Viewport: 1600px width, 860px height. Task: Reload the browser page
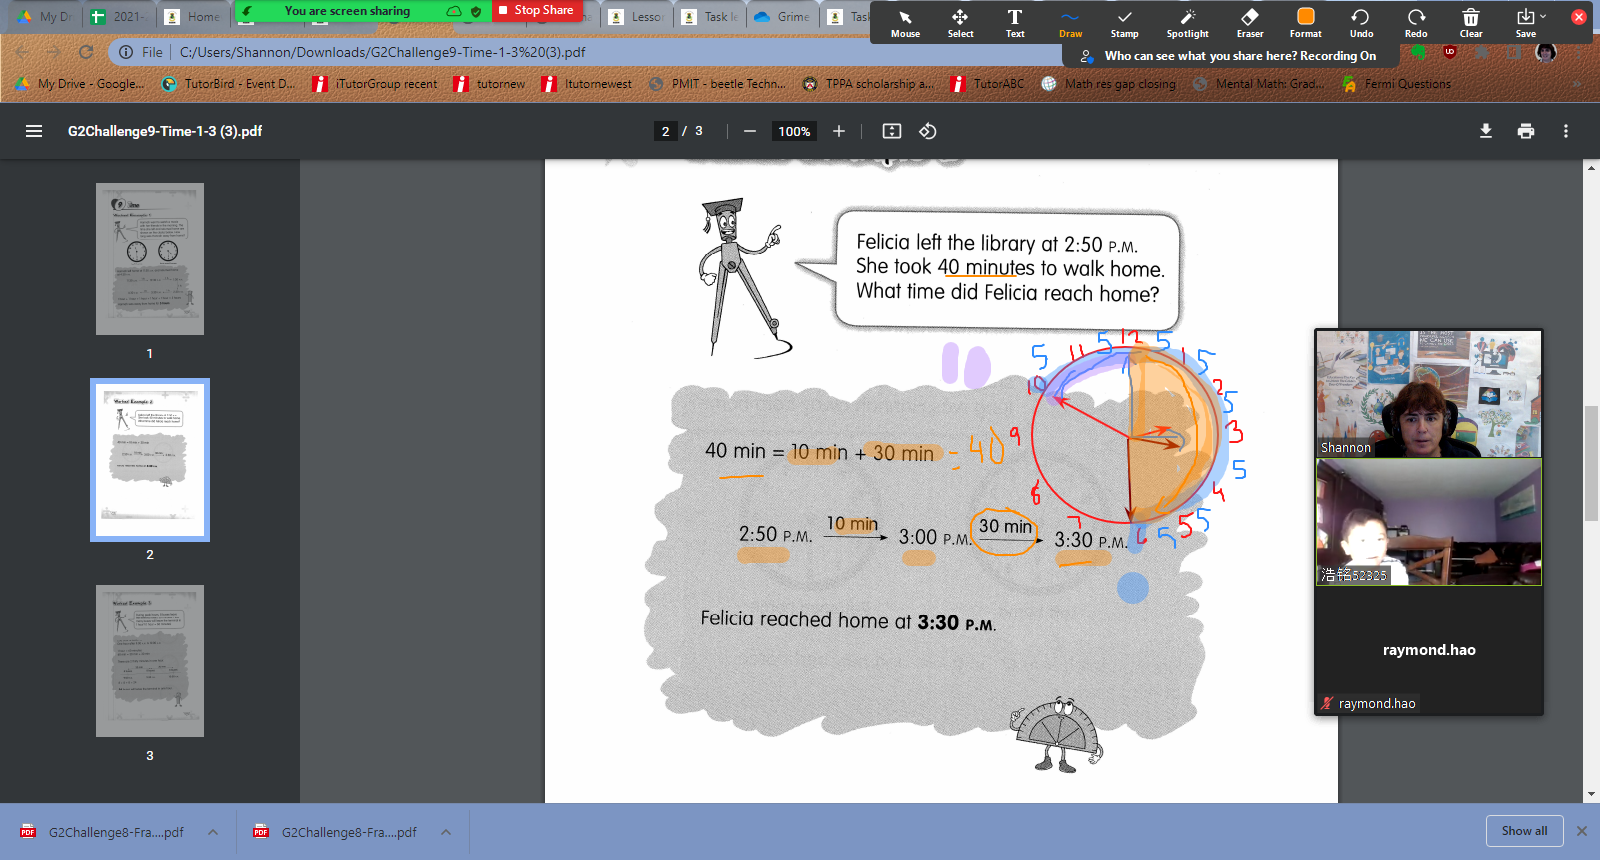(86, 52)
